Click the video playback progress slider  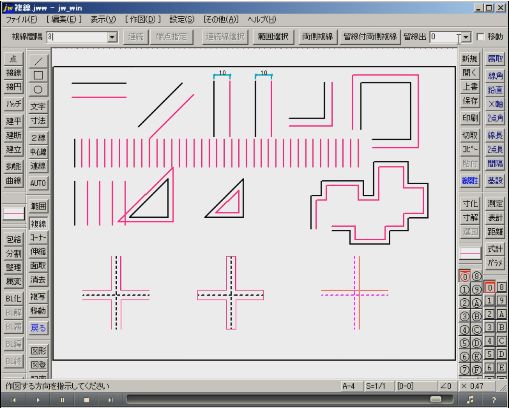(x=289, y=399)
